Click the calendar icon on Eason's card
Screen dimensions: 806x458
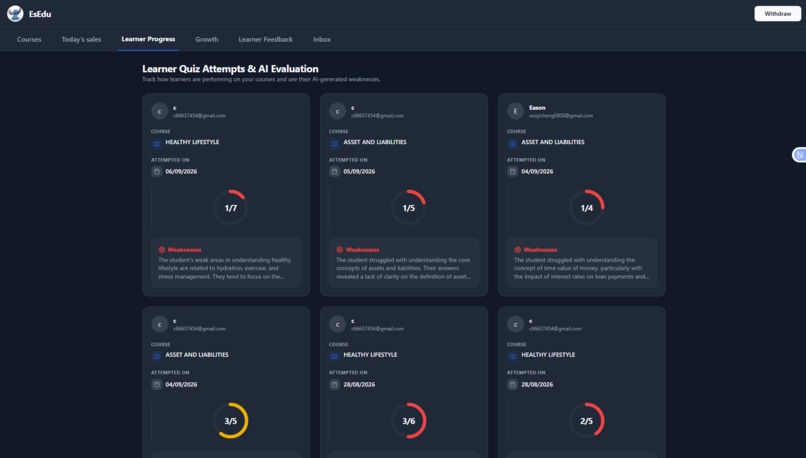[512, 172]
